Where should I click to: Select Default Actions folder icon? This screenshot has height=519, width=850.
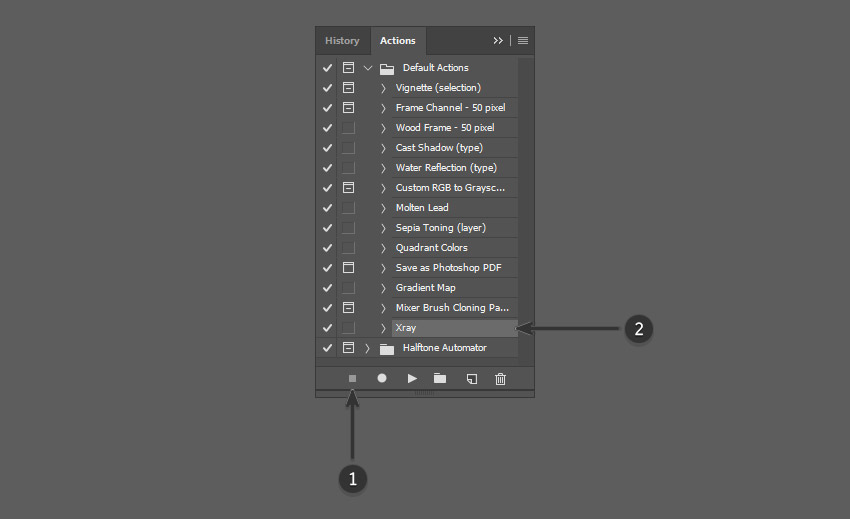(x=387, y=68)
